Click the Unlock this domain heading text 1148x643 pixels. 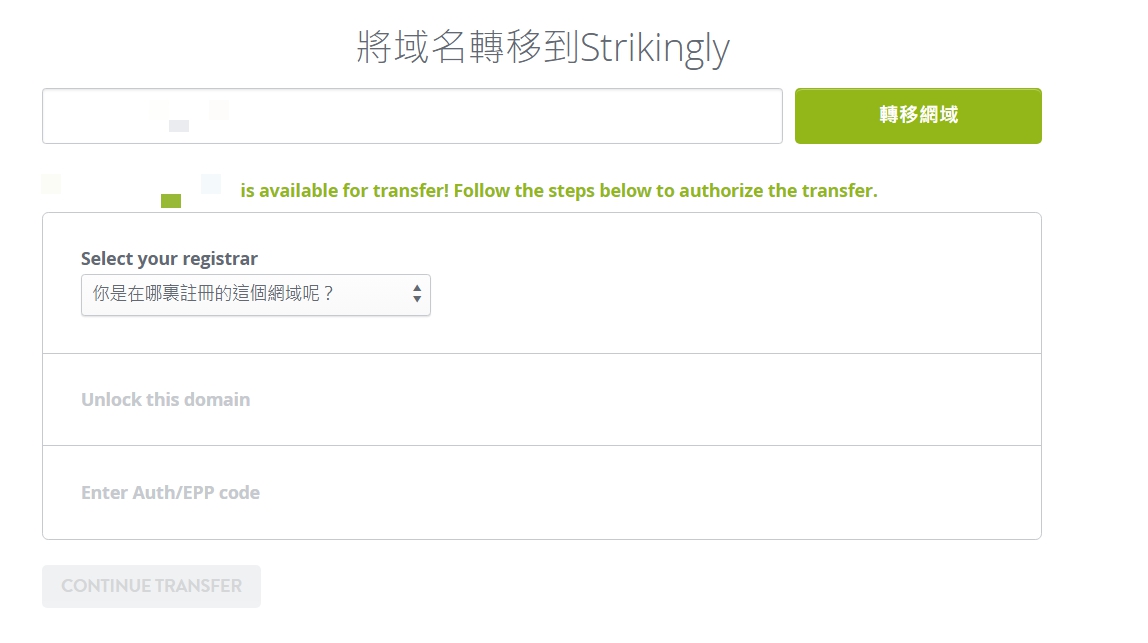[x=165, y=400]
